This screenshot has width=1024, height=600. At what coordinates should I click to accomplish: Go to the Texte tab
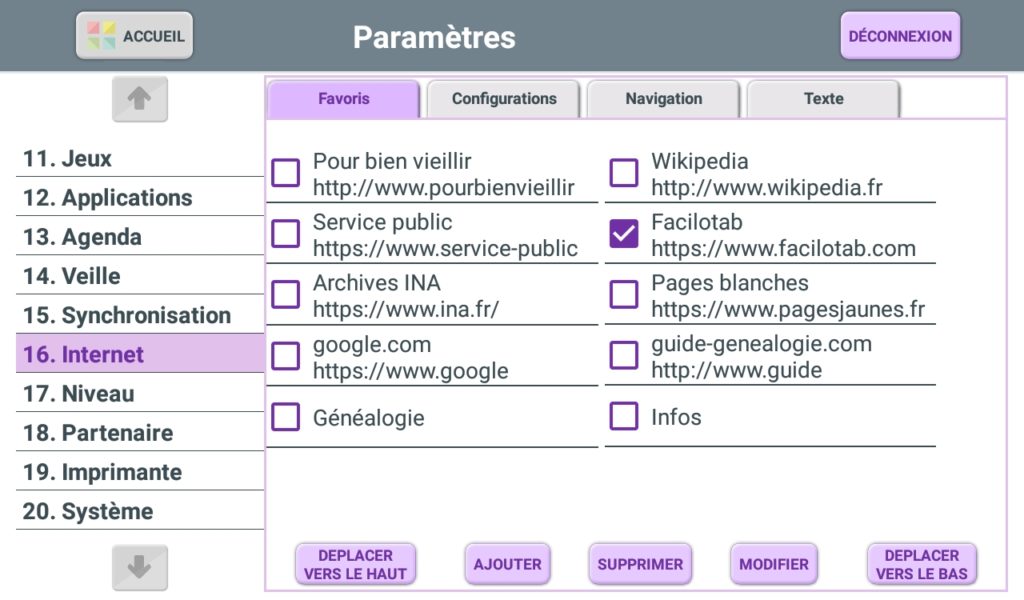(x=823, y=99)
